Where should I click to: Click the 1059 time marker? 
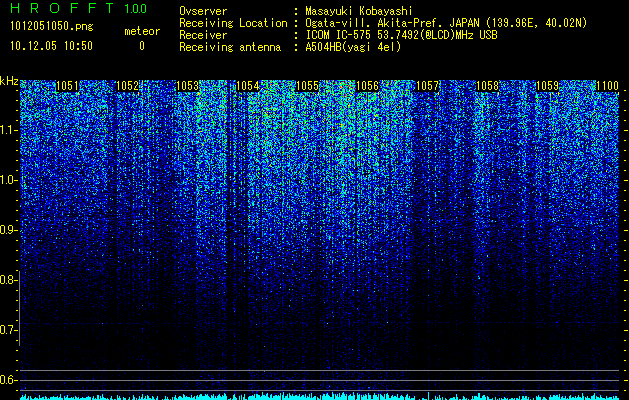[548, 86]
